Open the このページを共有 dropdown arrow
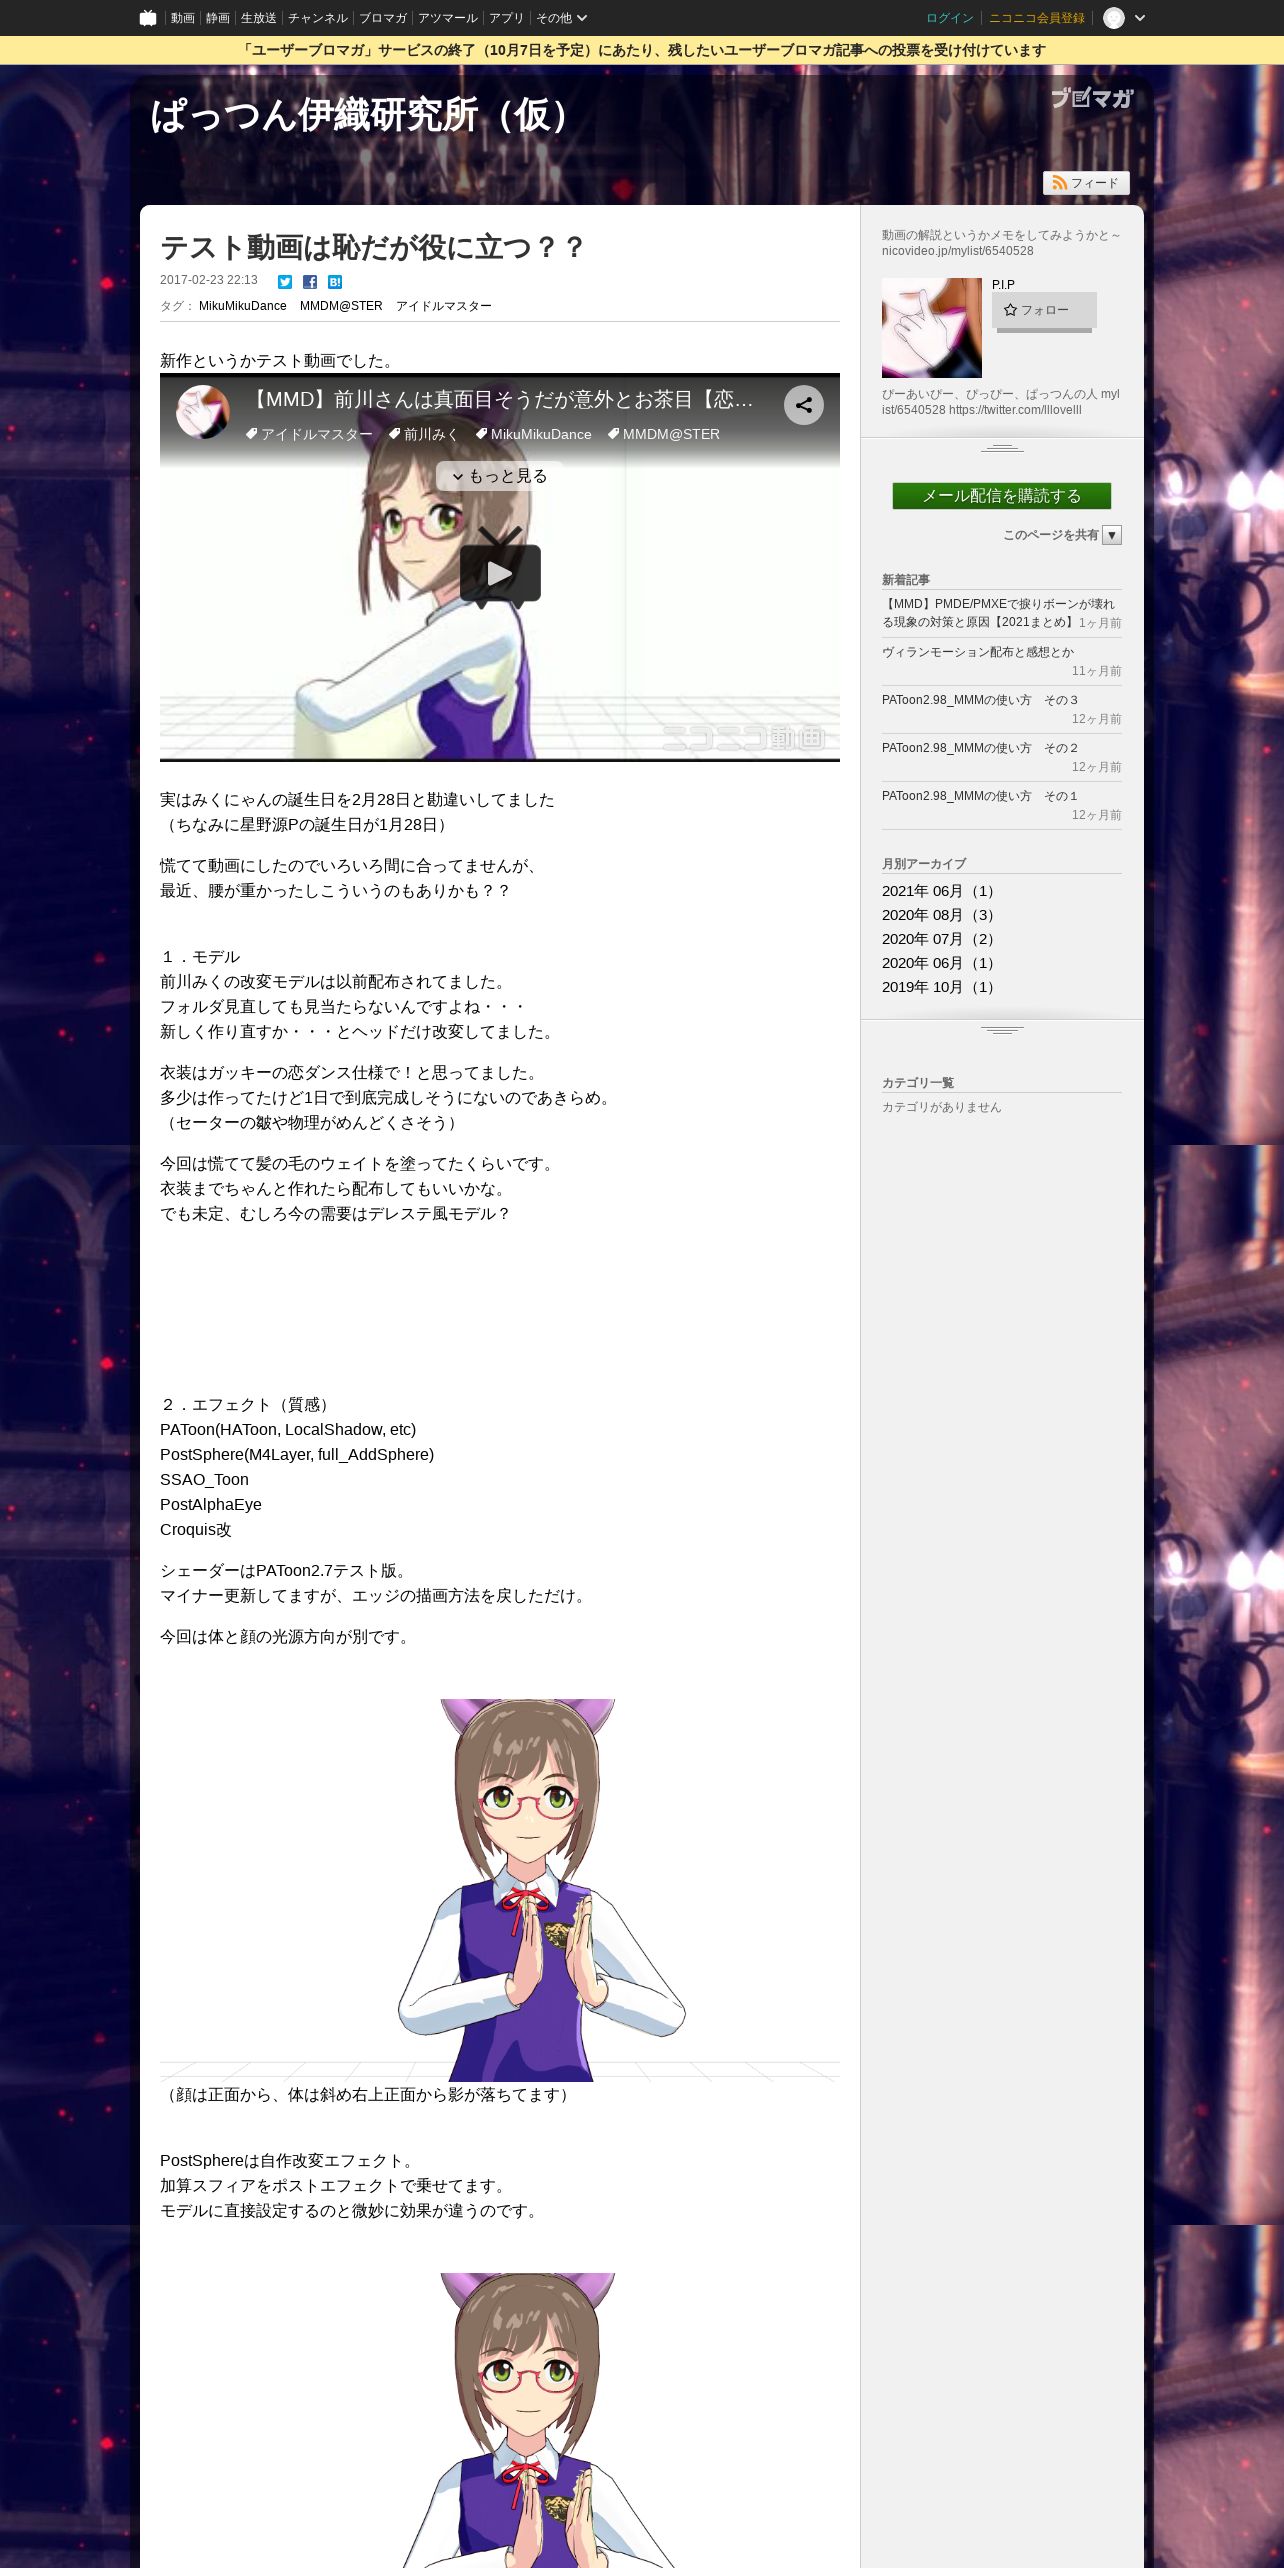 pos(1112,535)
